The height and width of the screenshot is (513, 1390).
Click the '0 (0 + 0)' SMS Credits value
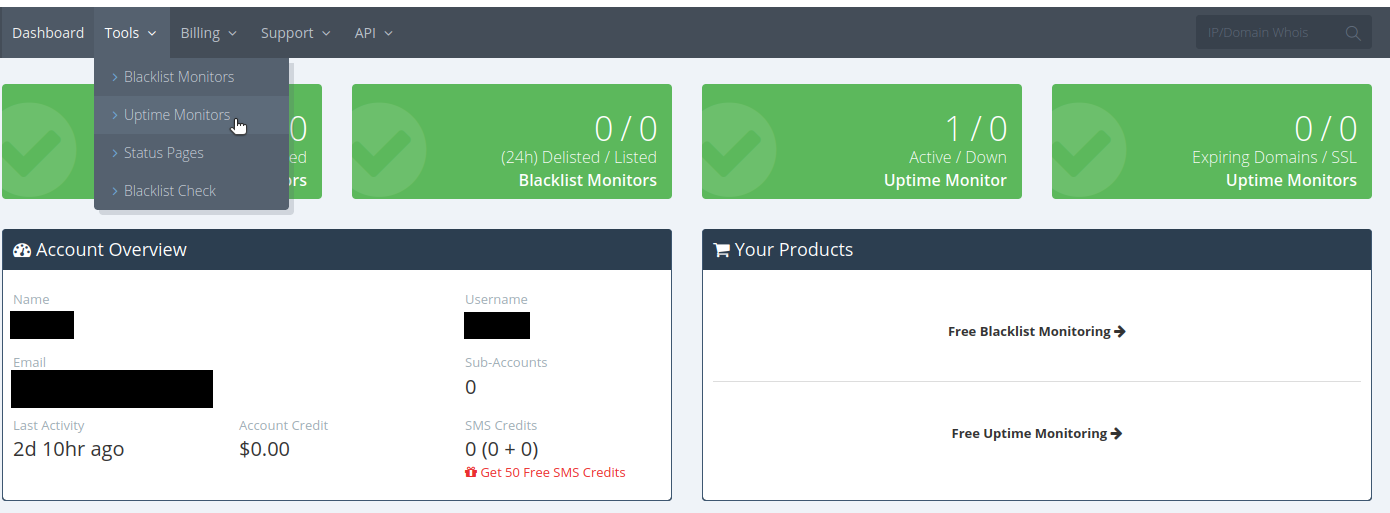(502, 449)
